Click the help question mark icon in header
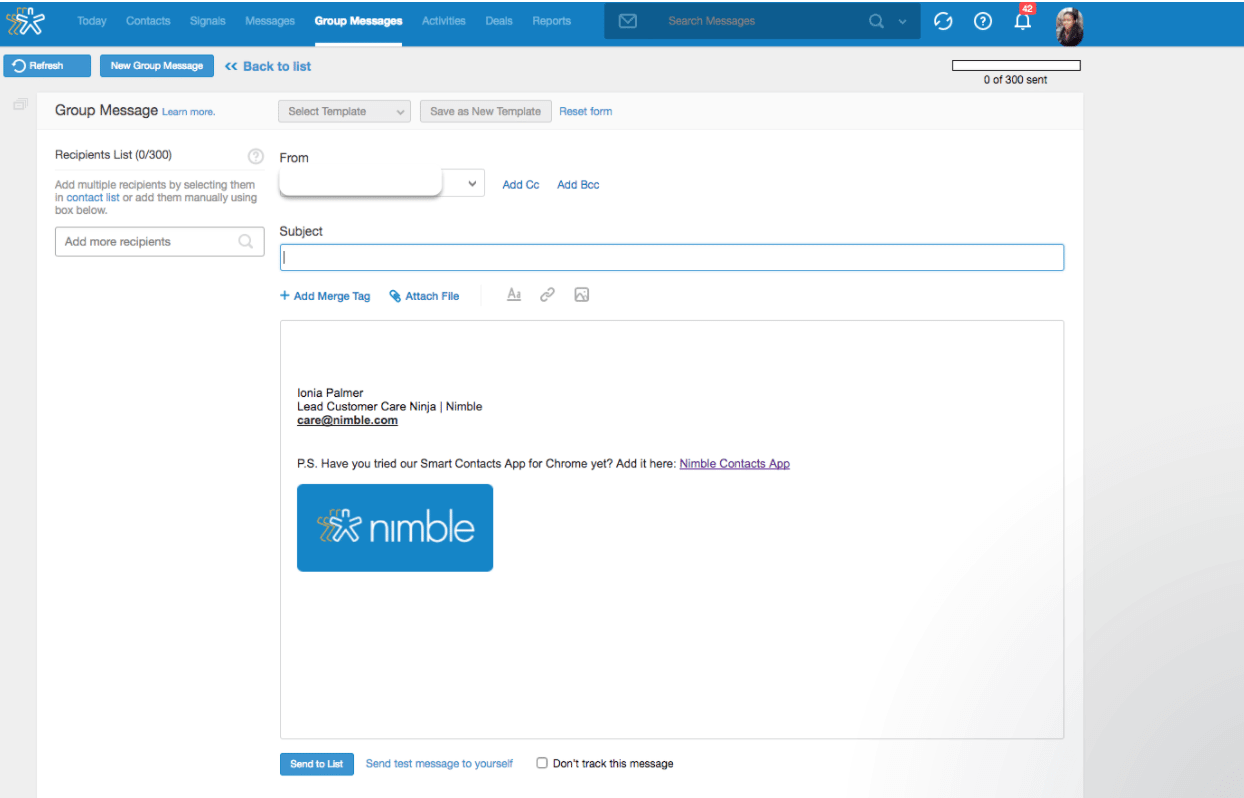This screenshot has height=798, width=1244. pos(983,21)
